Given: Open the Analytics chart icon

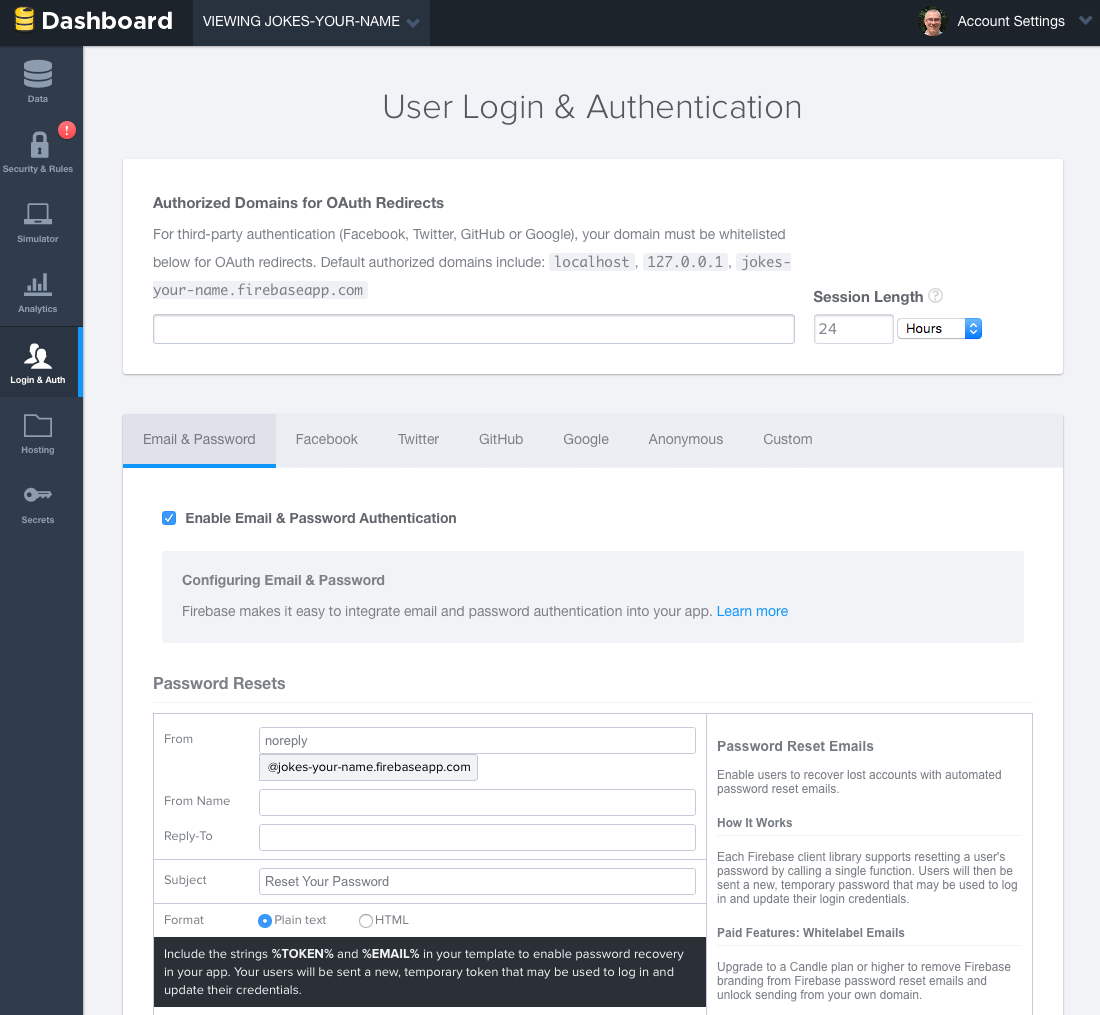Looking at the screenshot, I should (x=38, y=284).
